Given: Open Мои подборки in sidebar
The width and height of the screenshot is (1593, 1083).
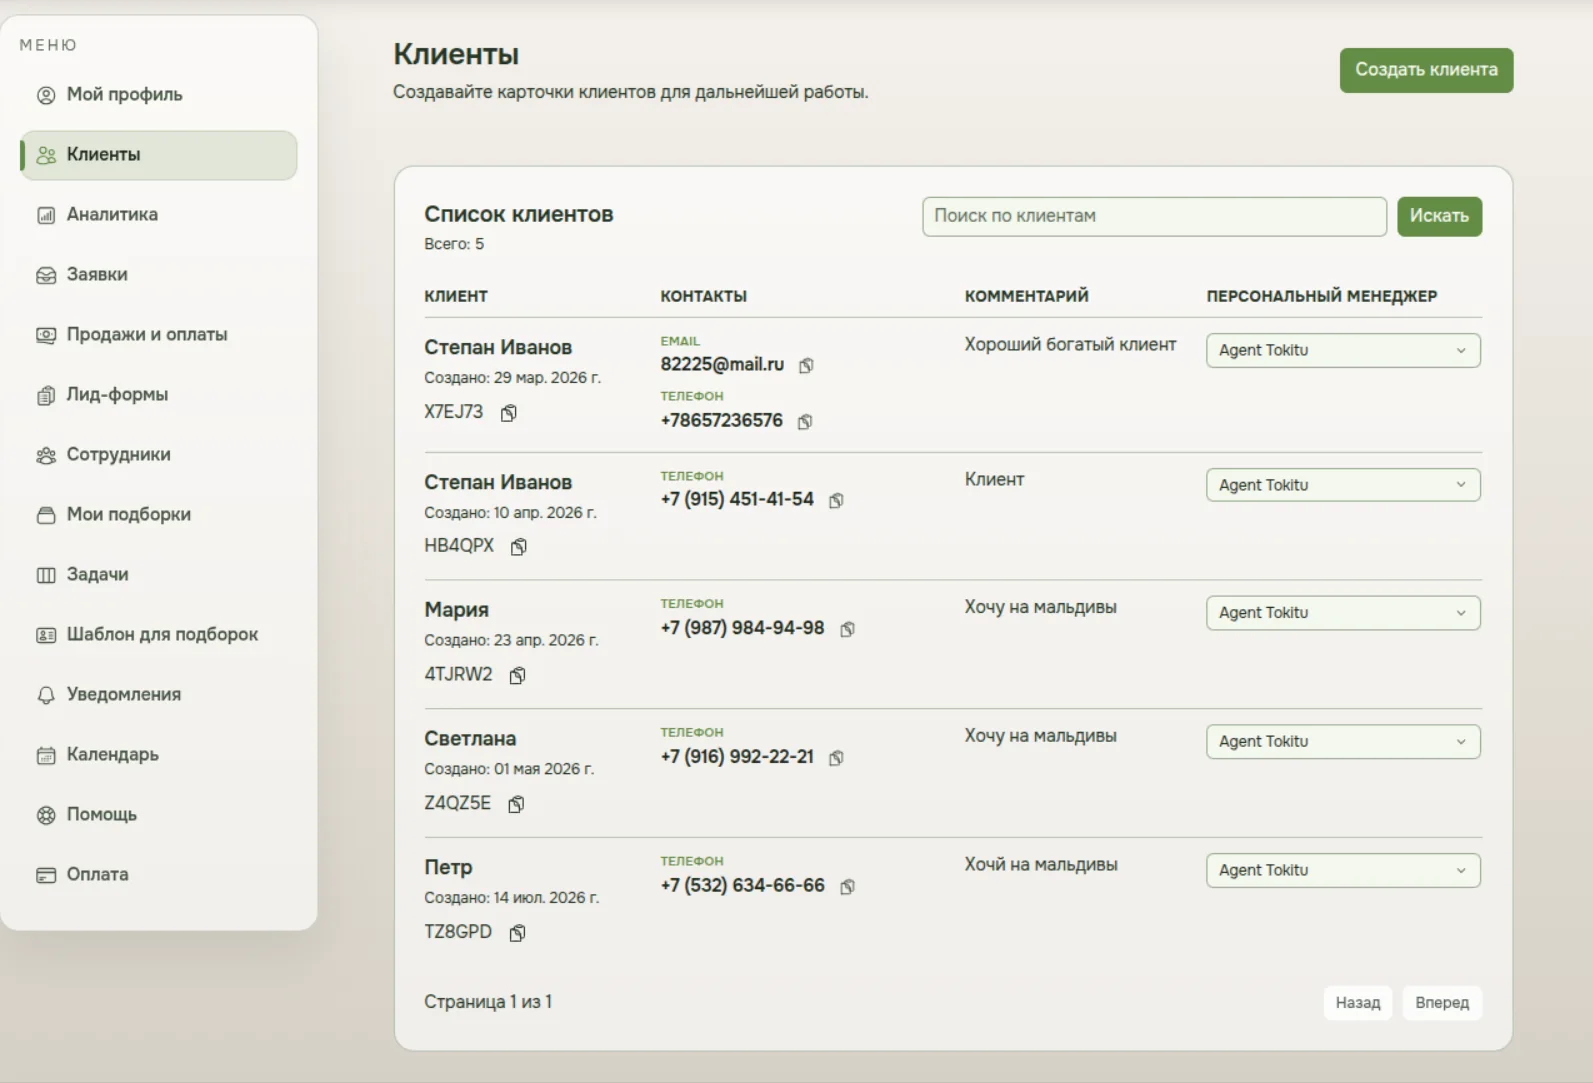Looking at the screenshot, I should point(159,515).
